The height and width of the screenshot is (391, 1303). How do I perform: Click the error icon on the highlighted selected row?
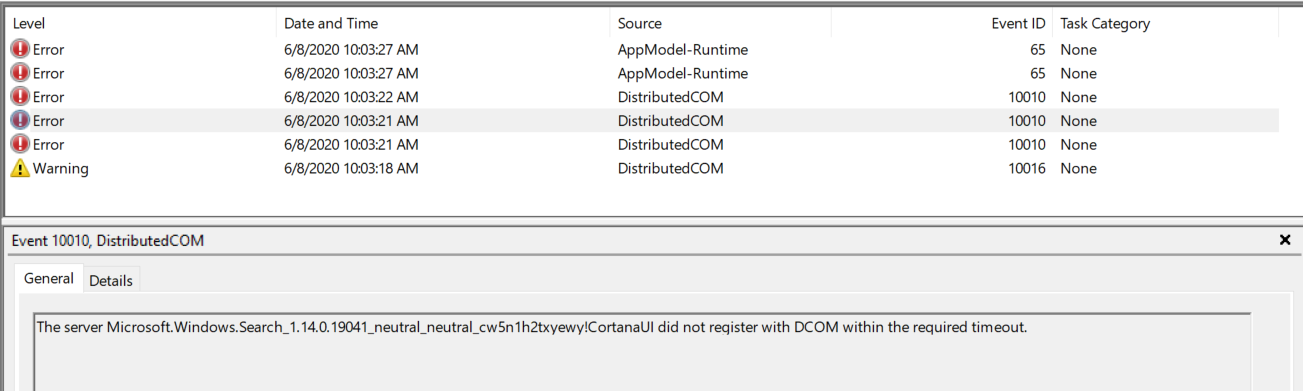coord(20,121)
